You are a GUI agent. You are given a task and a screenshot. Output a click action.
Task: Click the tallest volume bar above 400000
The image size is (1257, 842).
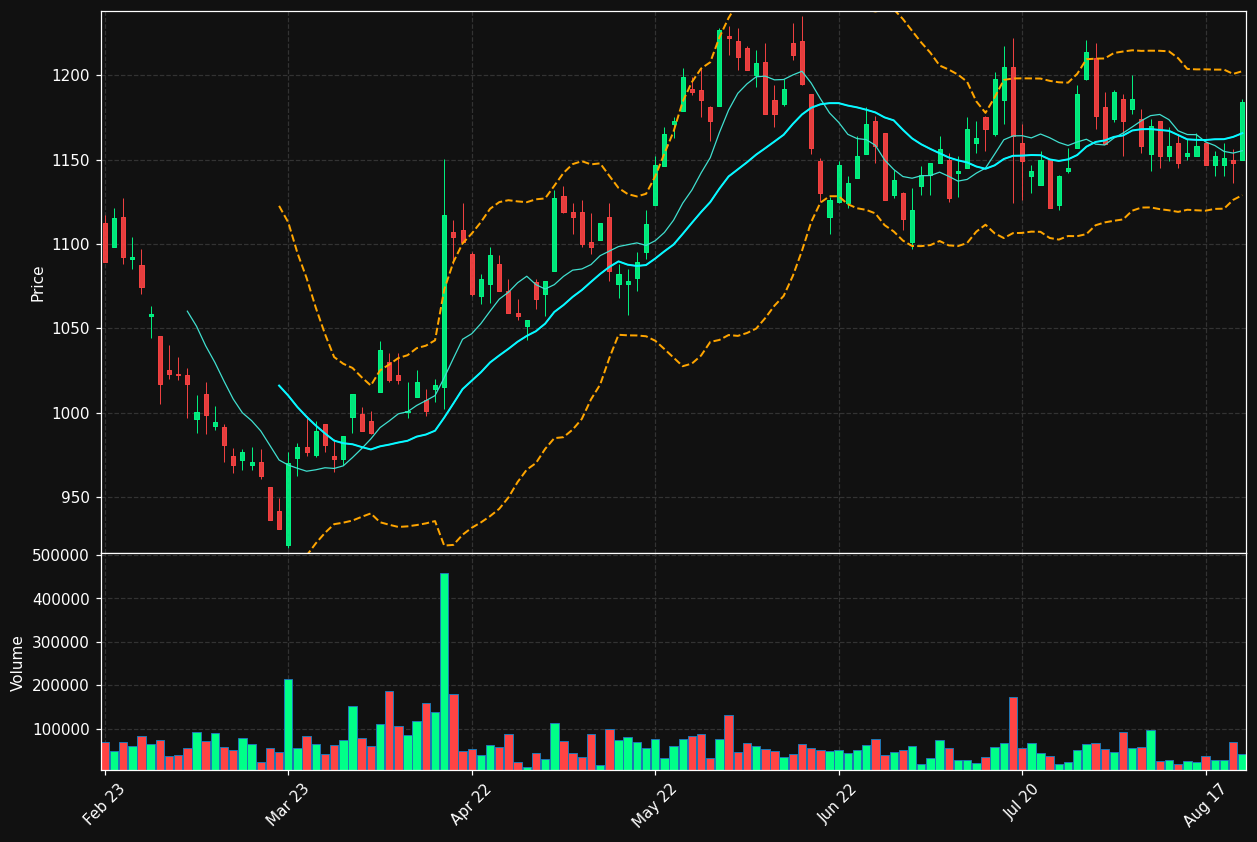(x=444, y=672)
